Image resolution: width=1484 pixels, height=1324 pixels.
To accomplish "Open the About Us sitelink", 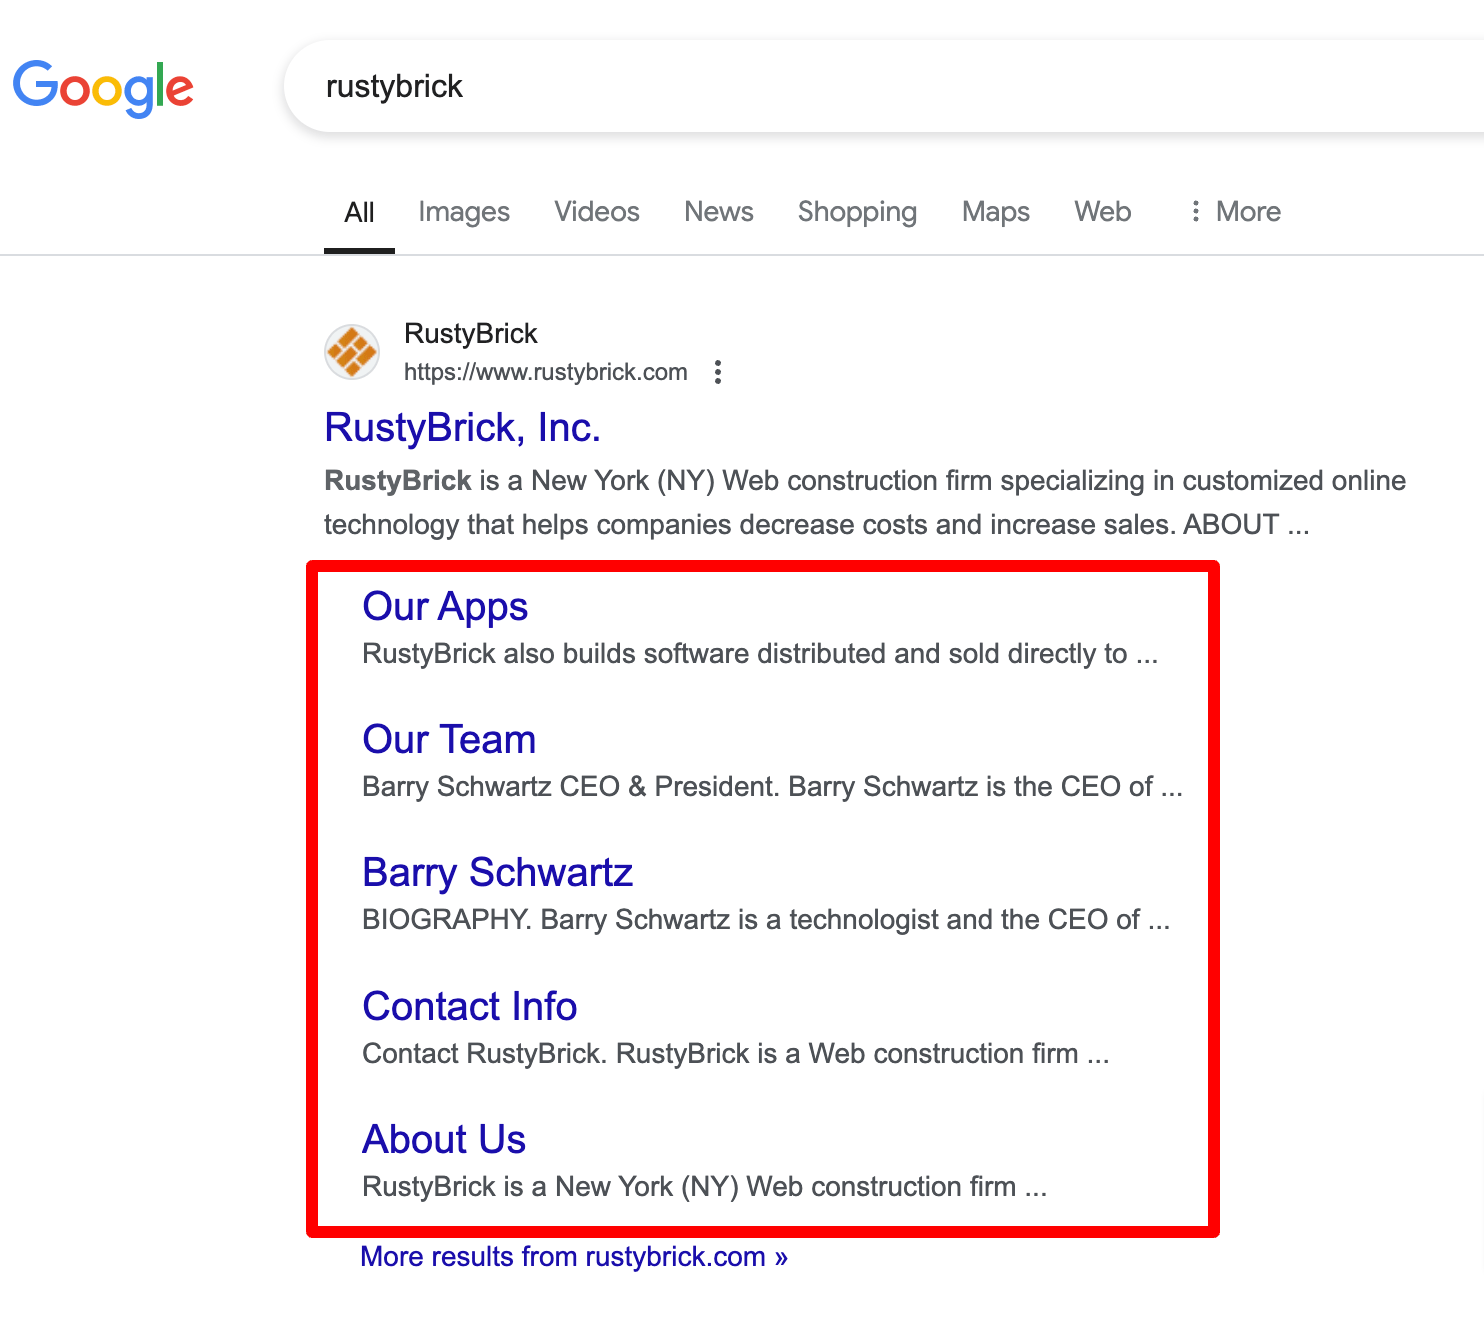I will click(443, 1139).
